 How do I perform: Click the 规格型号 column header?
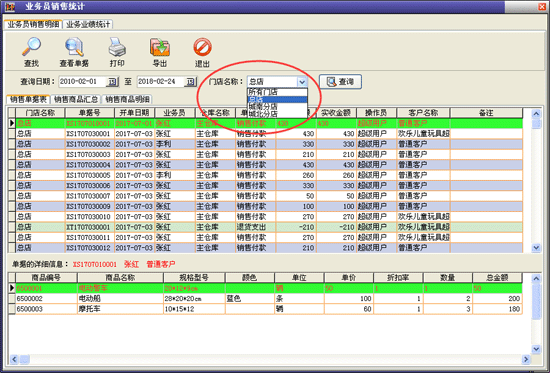pos(194,278)
